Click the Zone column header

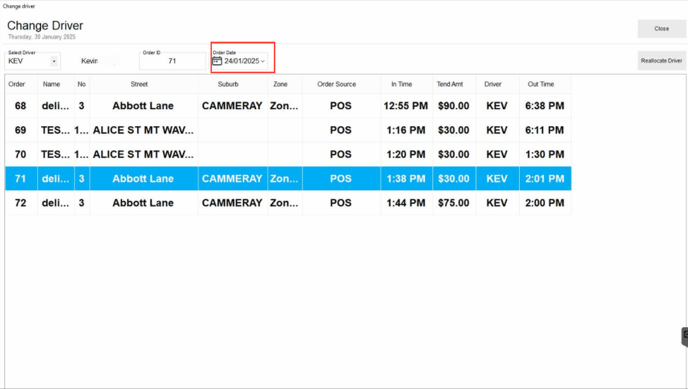click(x=280, y=84)
